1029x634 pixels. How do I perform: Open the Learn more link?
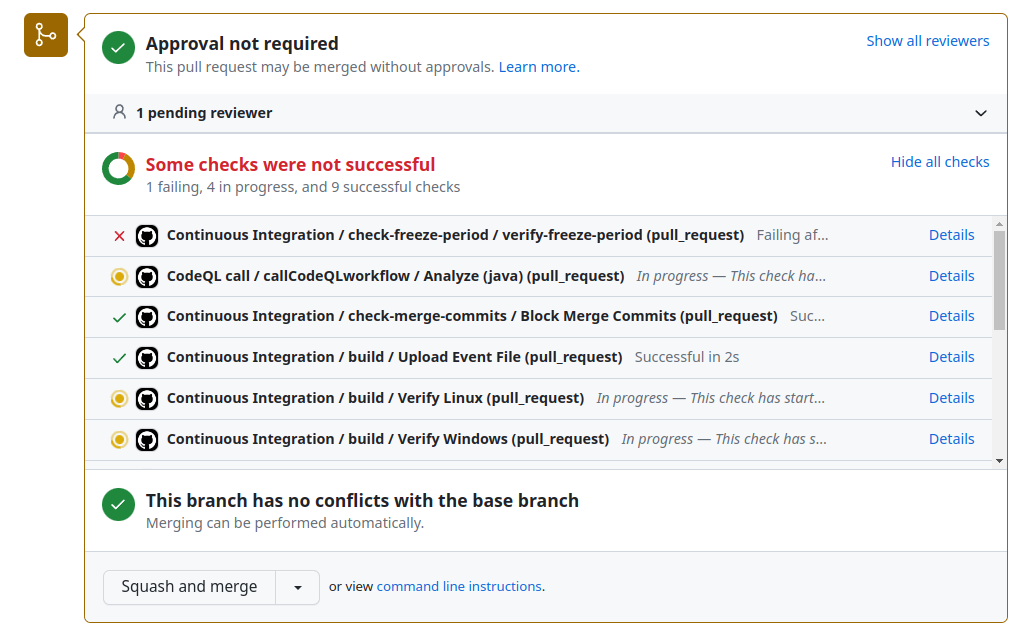pos(539,67)
